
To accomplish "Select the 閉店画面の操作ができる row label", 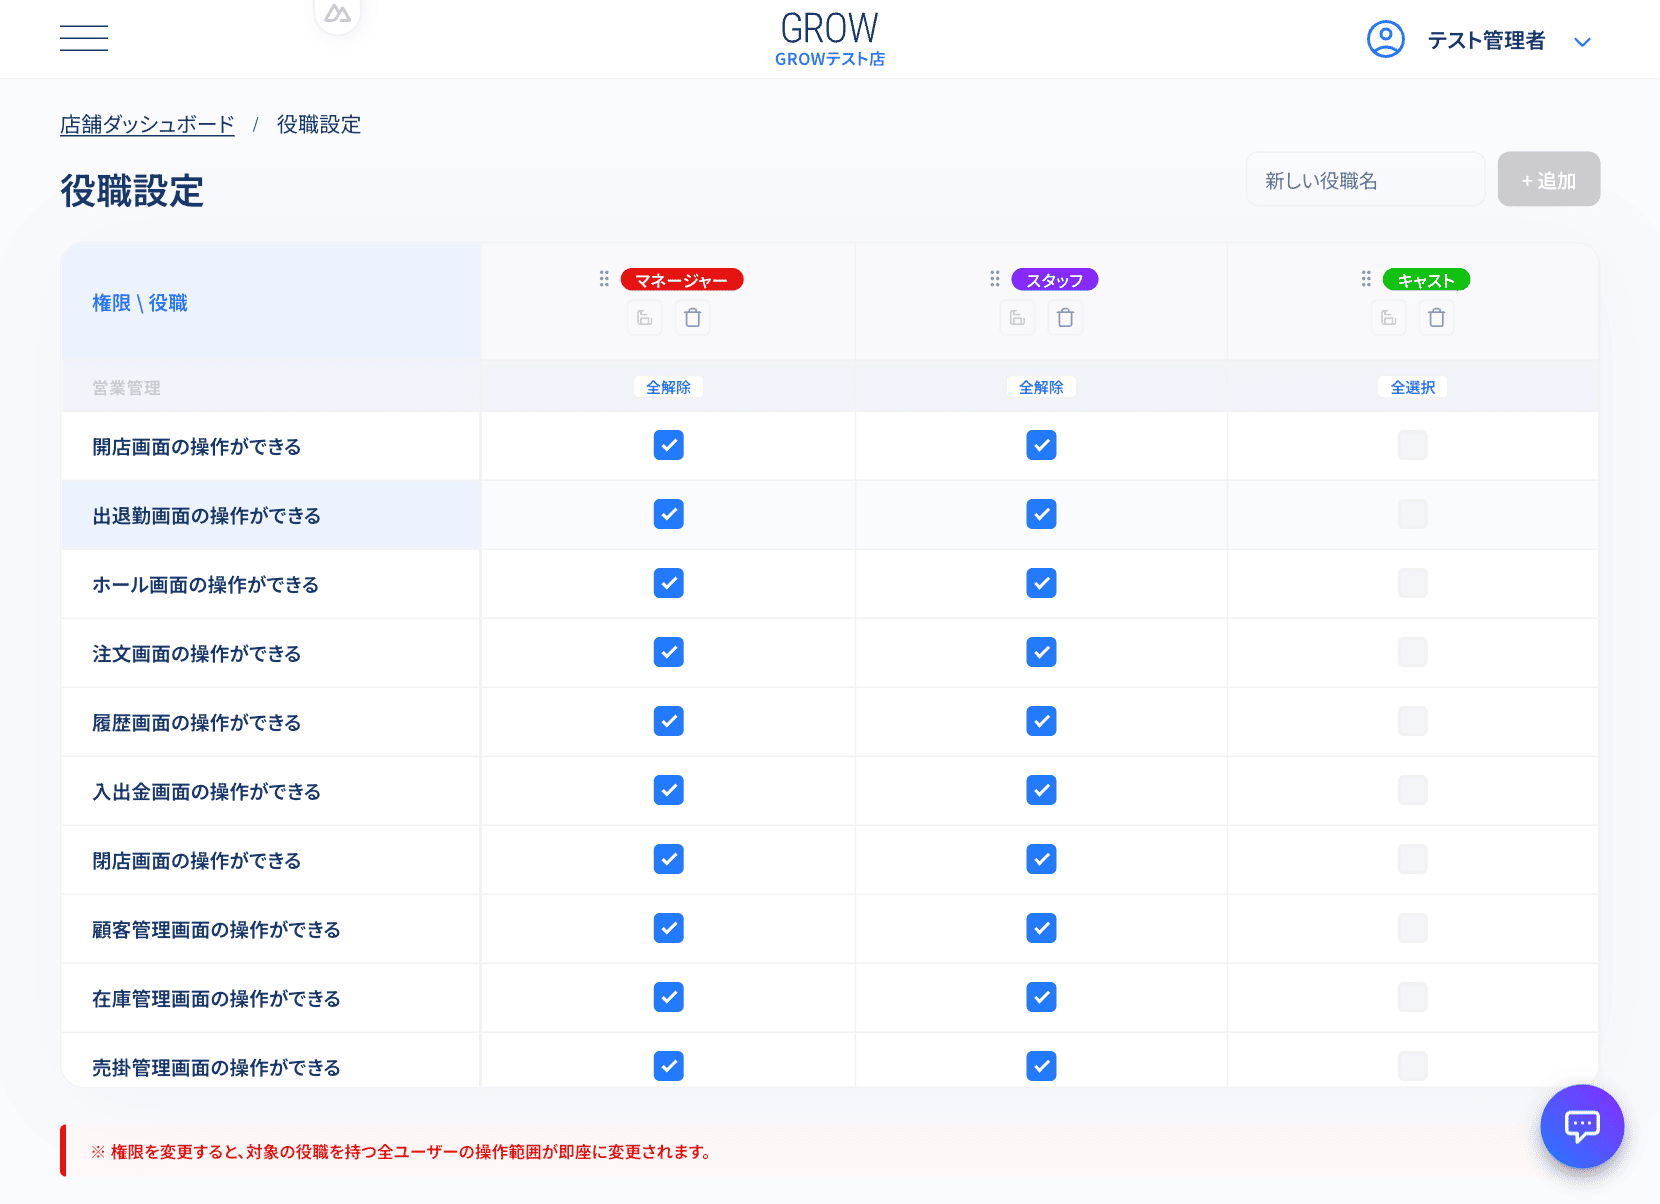I will pos(196,861).
